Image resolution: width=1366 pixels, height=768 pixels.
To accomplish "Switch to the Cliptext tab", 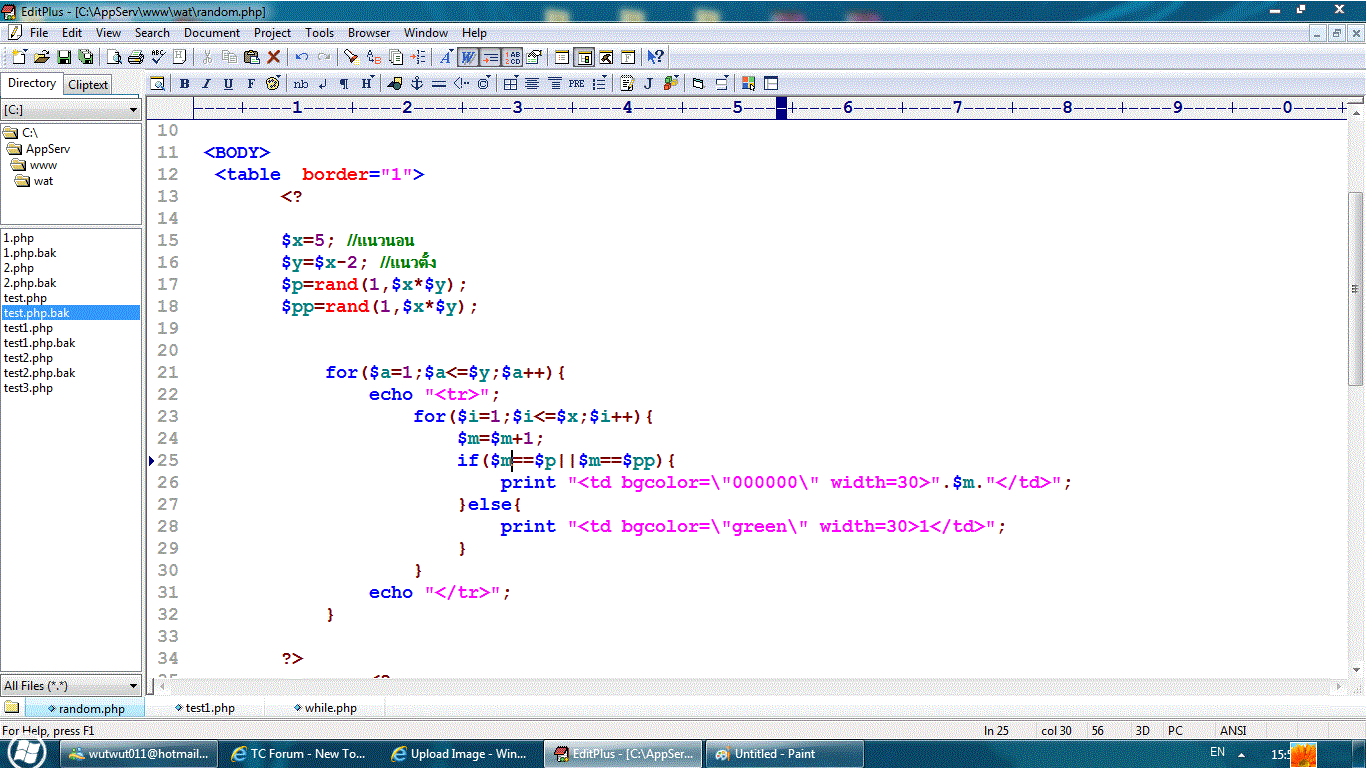I will point(88,85).
